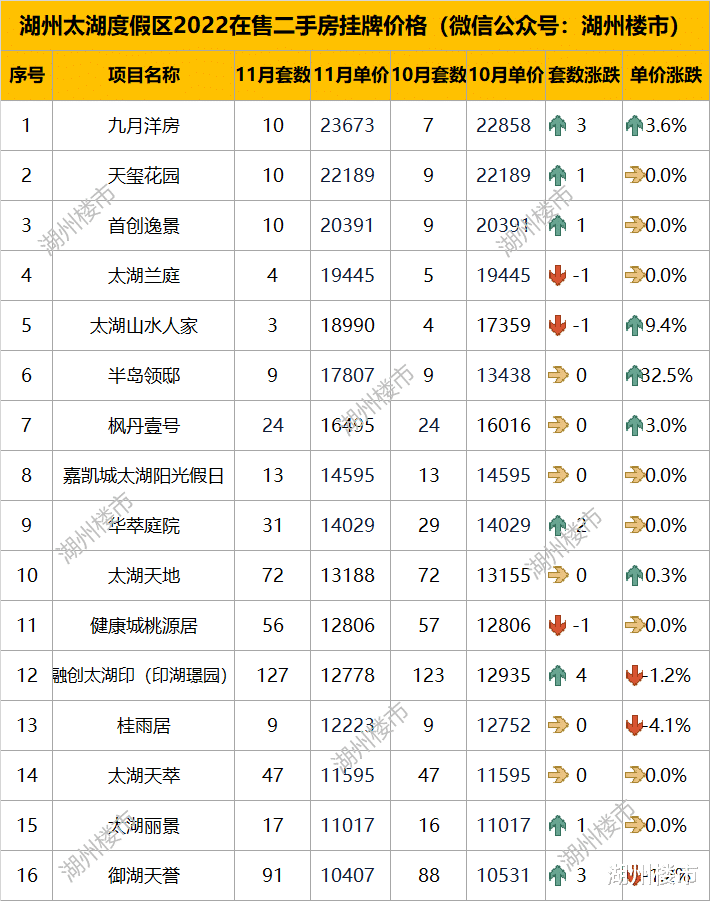Click yellow flat arrow in 嘉凯城太湖阳光假日 套数涨跌 cell

point(558,475)
